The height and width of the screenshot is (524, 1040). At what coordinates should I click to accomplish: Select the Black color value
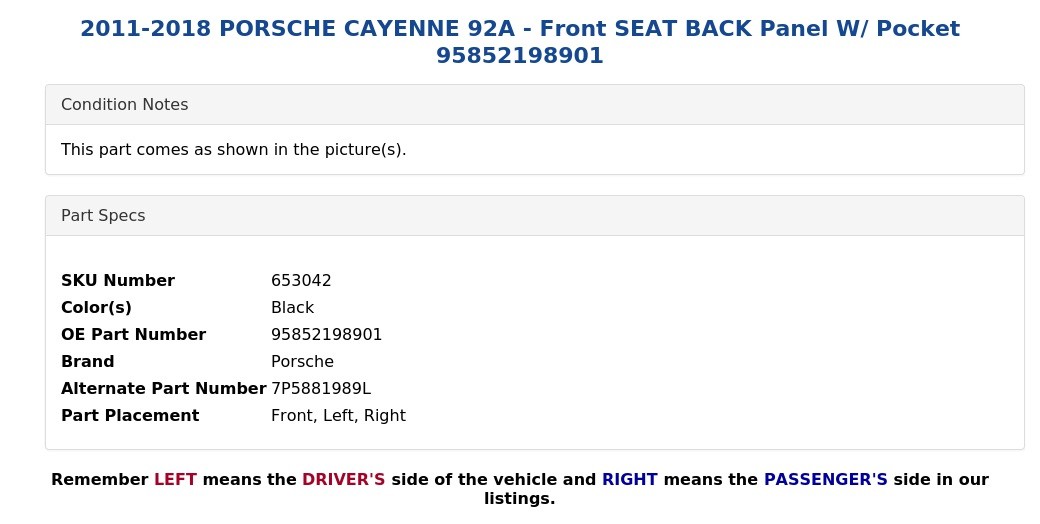point(292,308)
